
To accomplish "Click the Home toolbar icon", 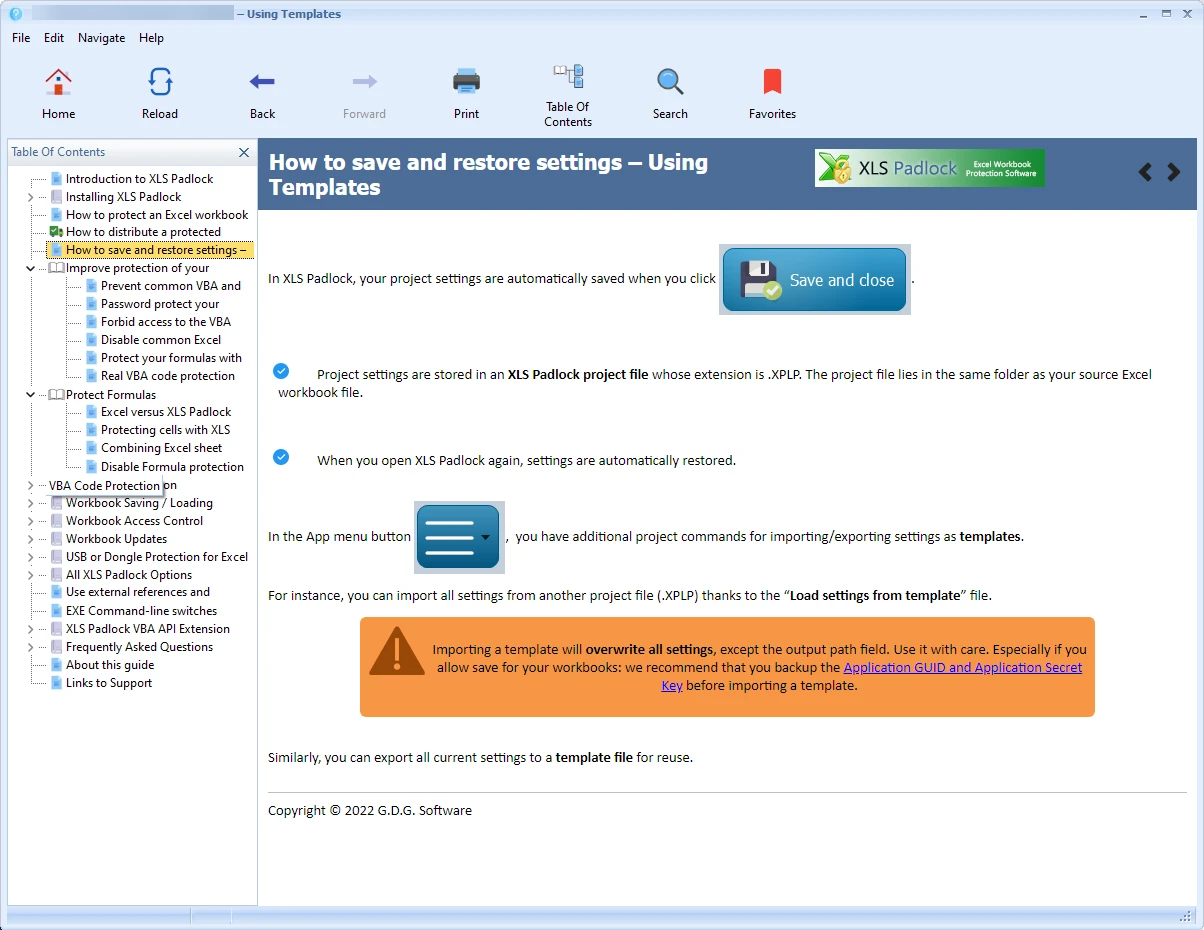I will (x=58, y=82).
